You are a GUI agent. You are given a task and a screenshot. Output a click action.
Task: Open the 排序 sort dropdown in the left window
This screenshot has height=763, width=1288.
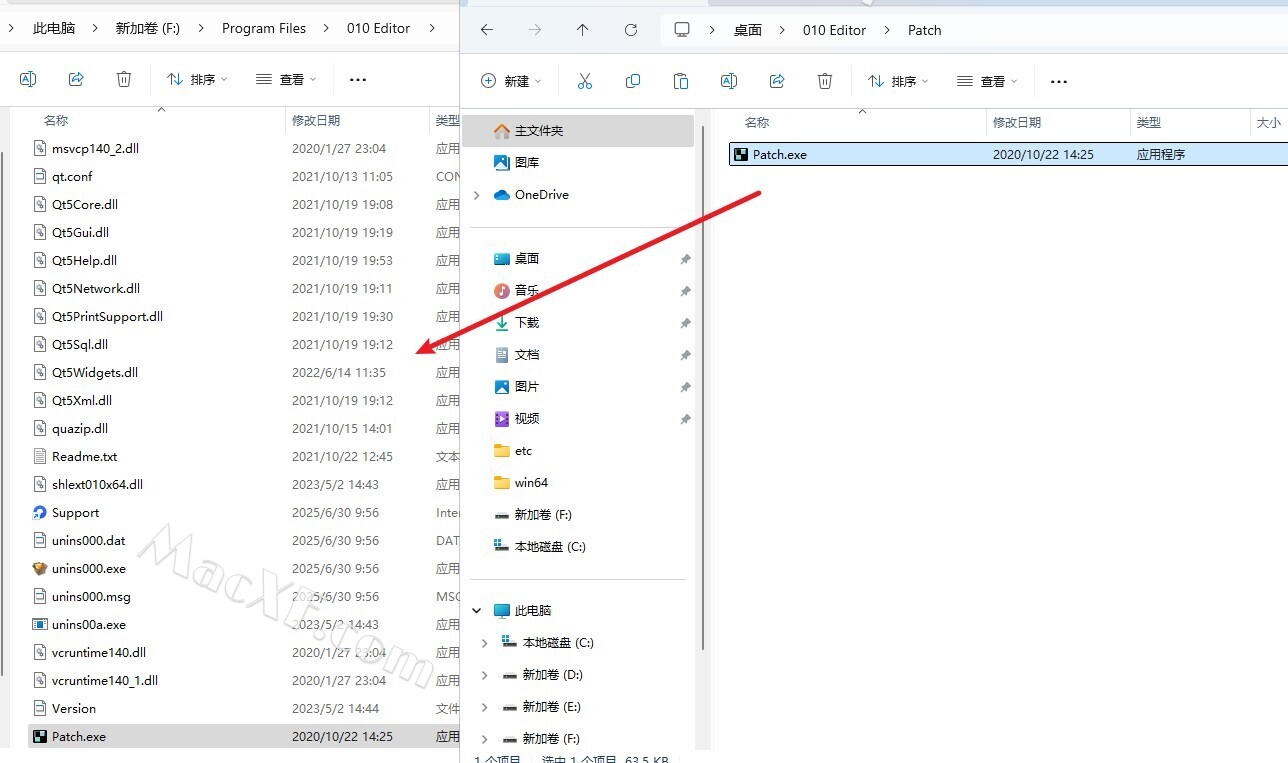point(197,79)
